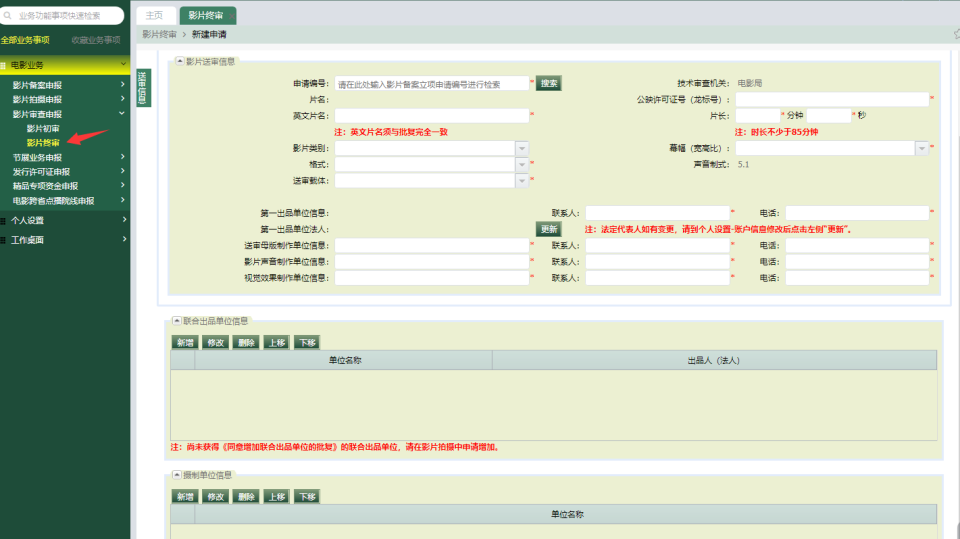The image size is (960, 539).
Task: Open the 幕幅（宽高比）dropdown arrow
Action: [921, 148]
